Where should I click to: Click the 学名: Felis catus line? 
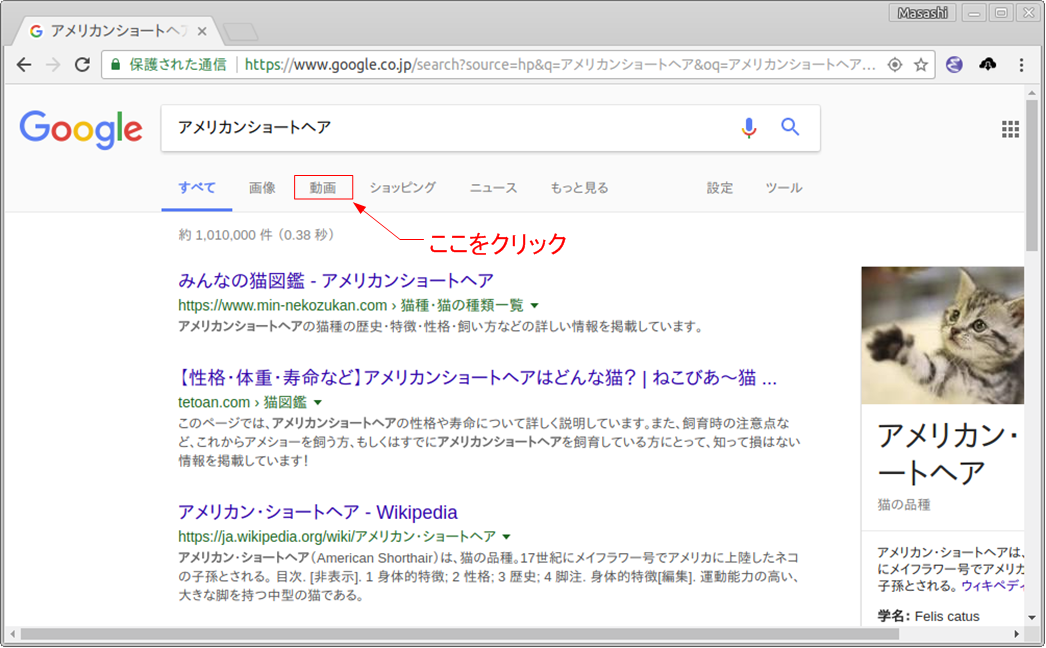[x=929, y=617]
